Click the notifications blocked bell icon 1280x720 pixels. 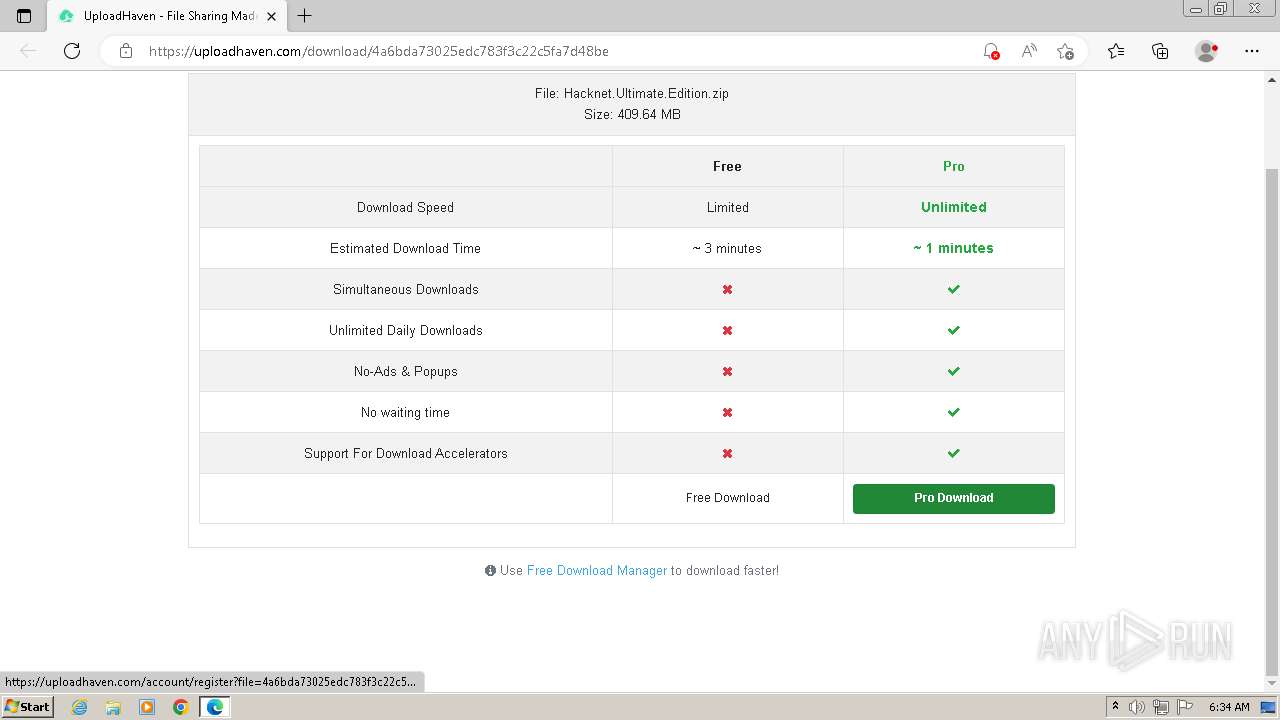(x=991, y=51)
